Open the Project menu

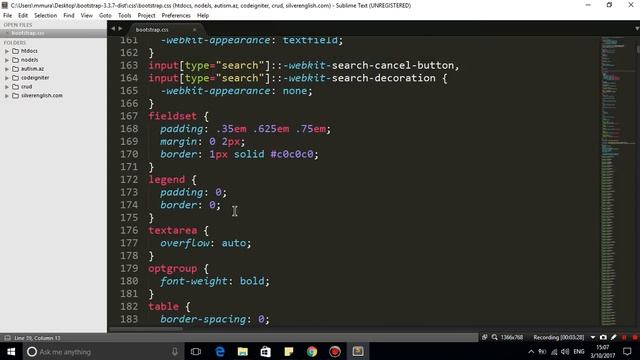coord(146,16)
